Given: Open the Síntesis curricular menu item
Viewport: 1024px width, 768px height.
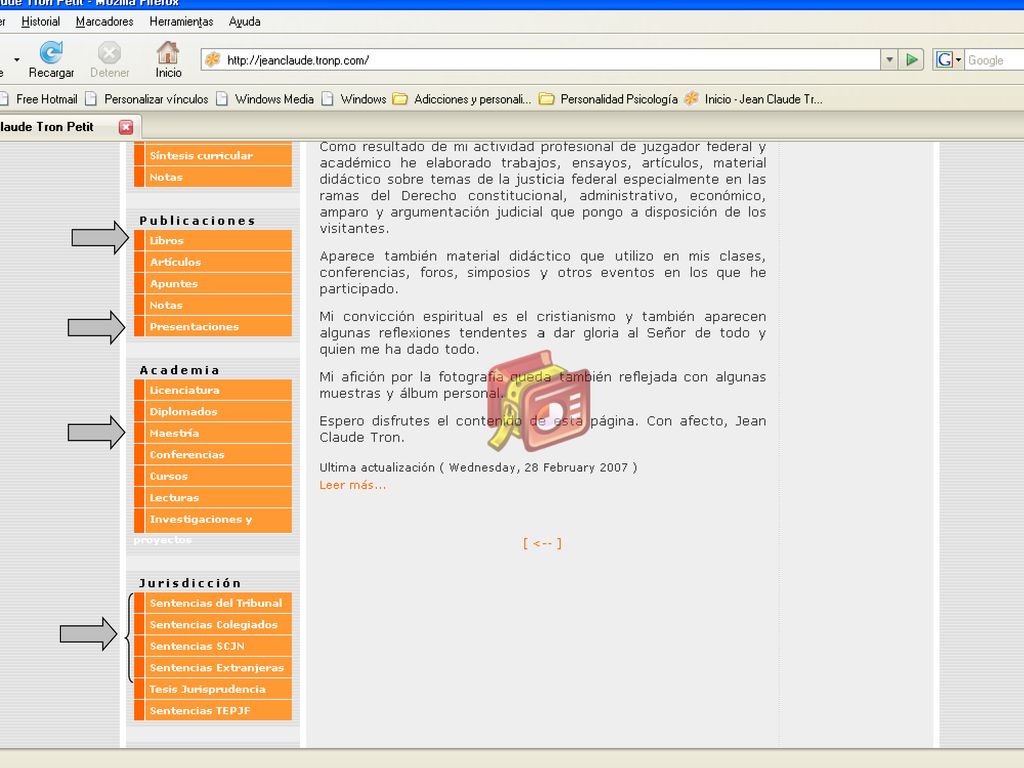Looking at the screenshot, I should tap(213, 155).
